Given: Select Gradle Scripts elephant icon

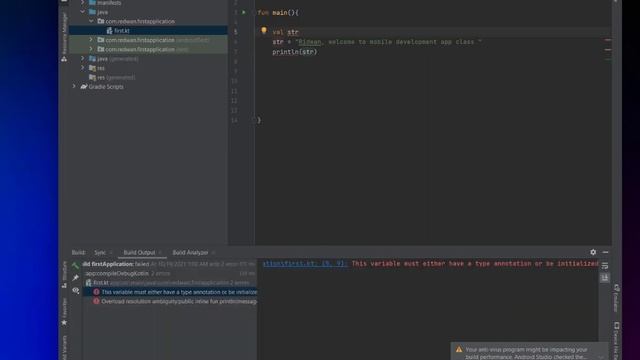Looking at the screenshot, I should (84, 87).
